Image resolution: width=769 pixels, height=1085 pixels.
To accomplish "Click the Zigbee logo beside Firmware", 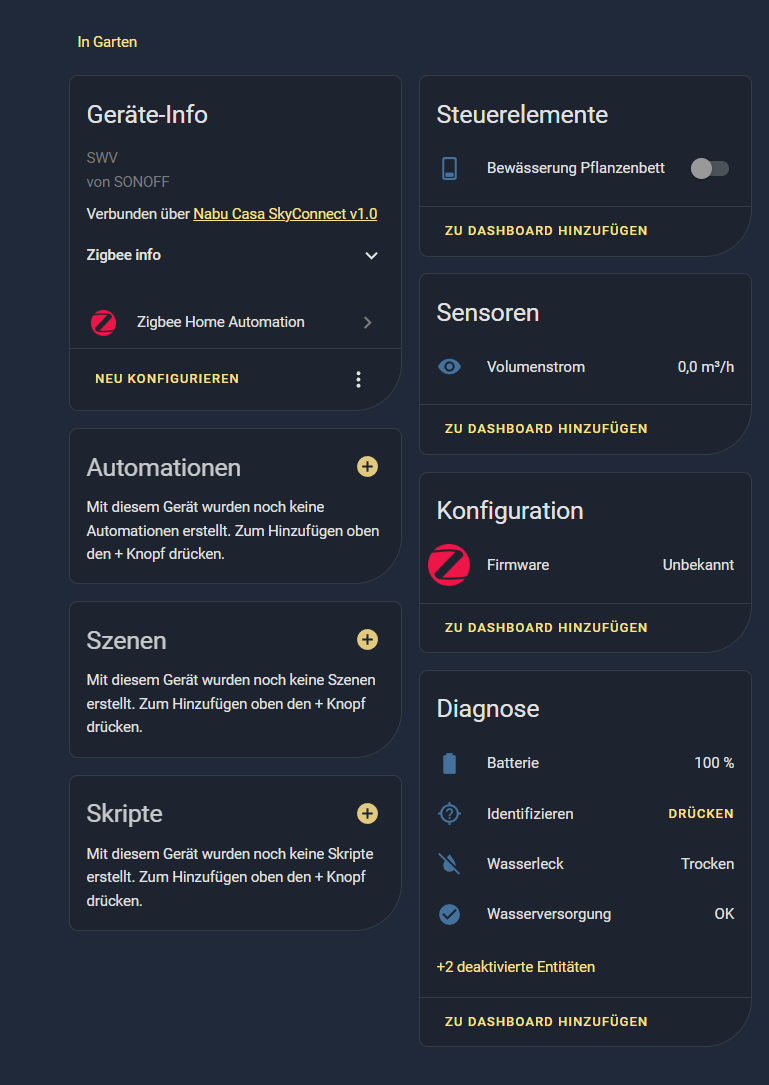I will point(449,565).
